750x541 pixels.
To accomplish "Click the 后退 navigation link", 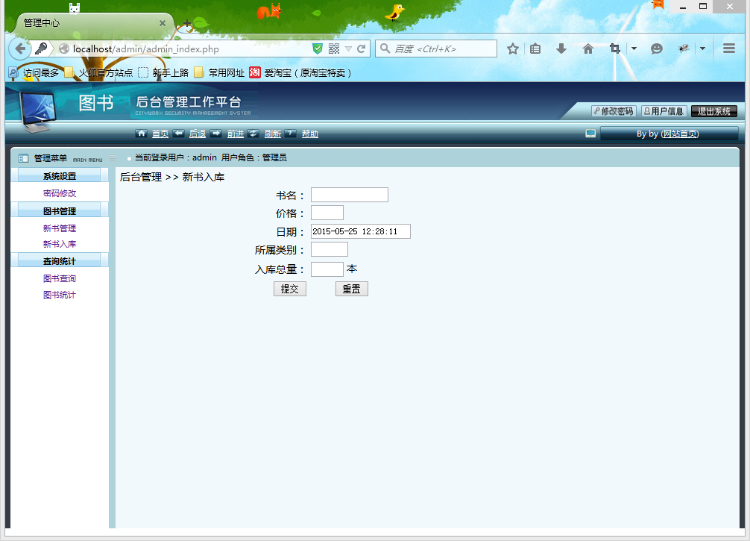I will click(x=198, y=134).
